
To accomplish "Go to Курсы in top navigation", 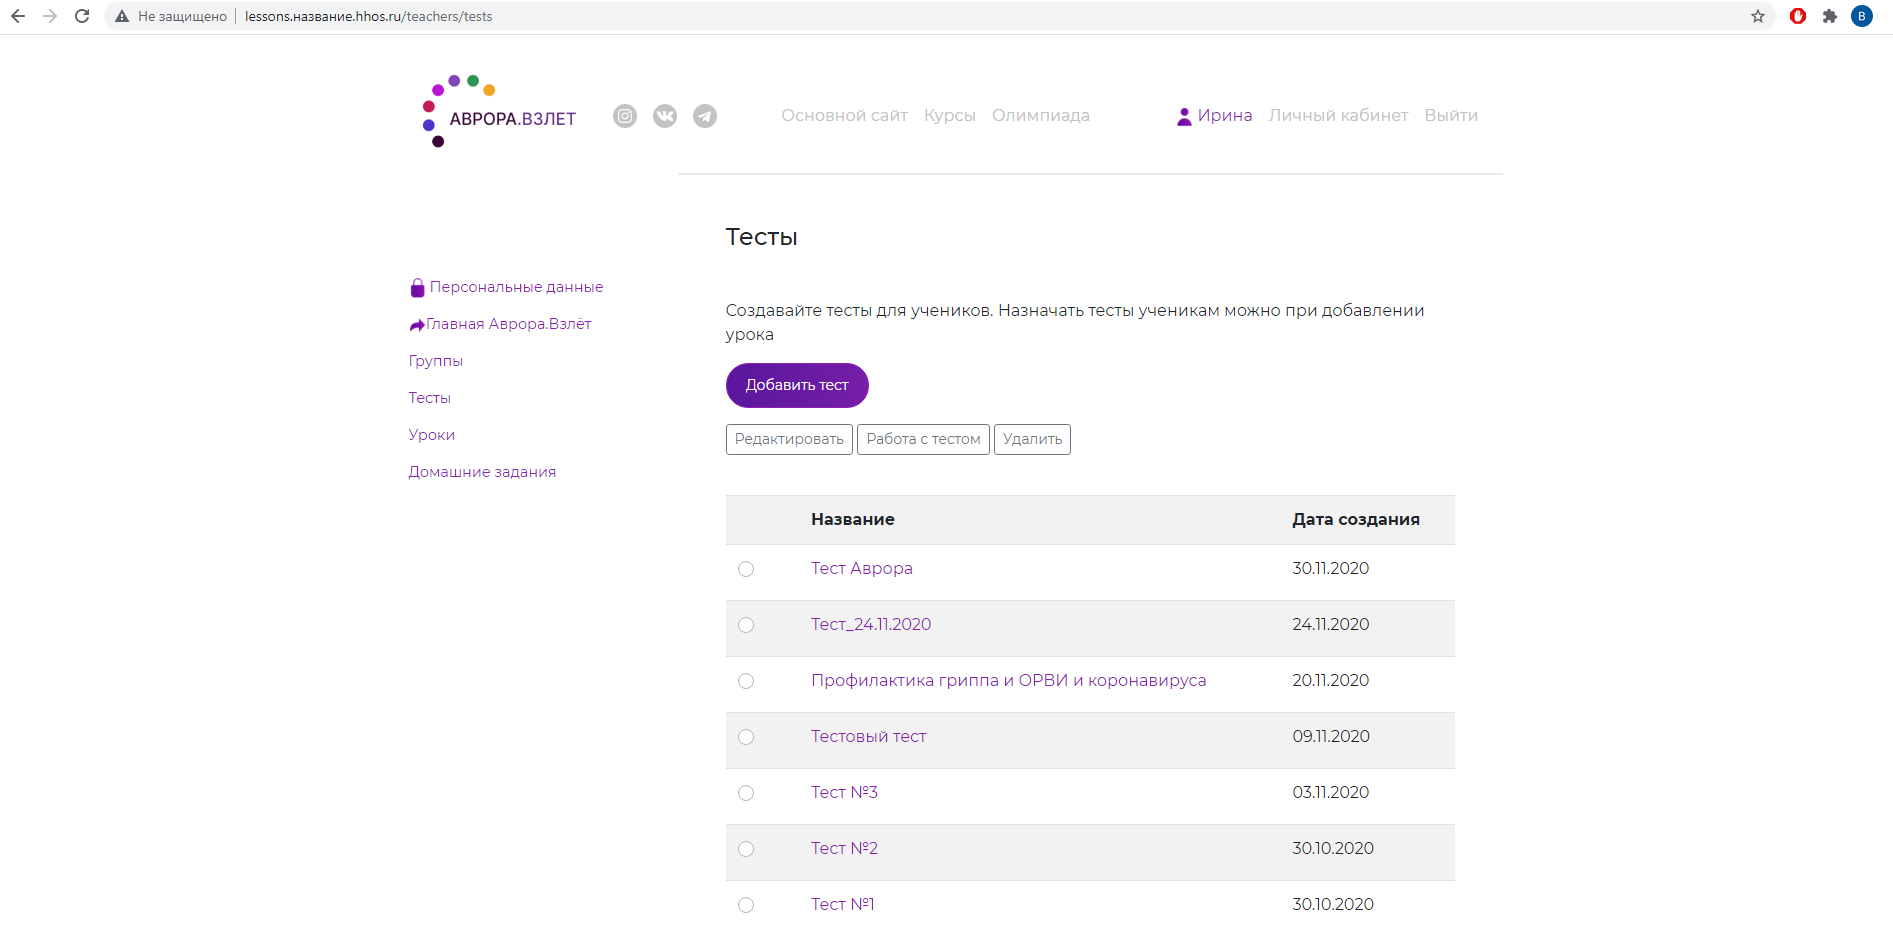I will tap(949, 116).
